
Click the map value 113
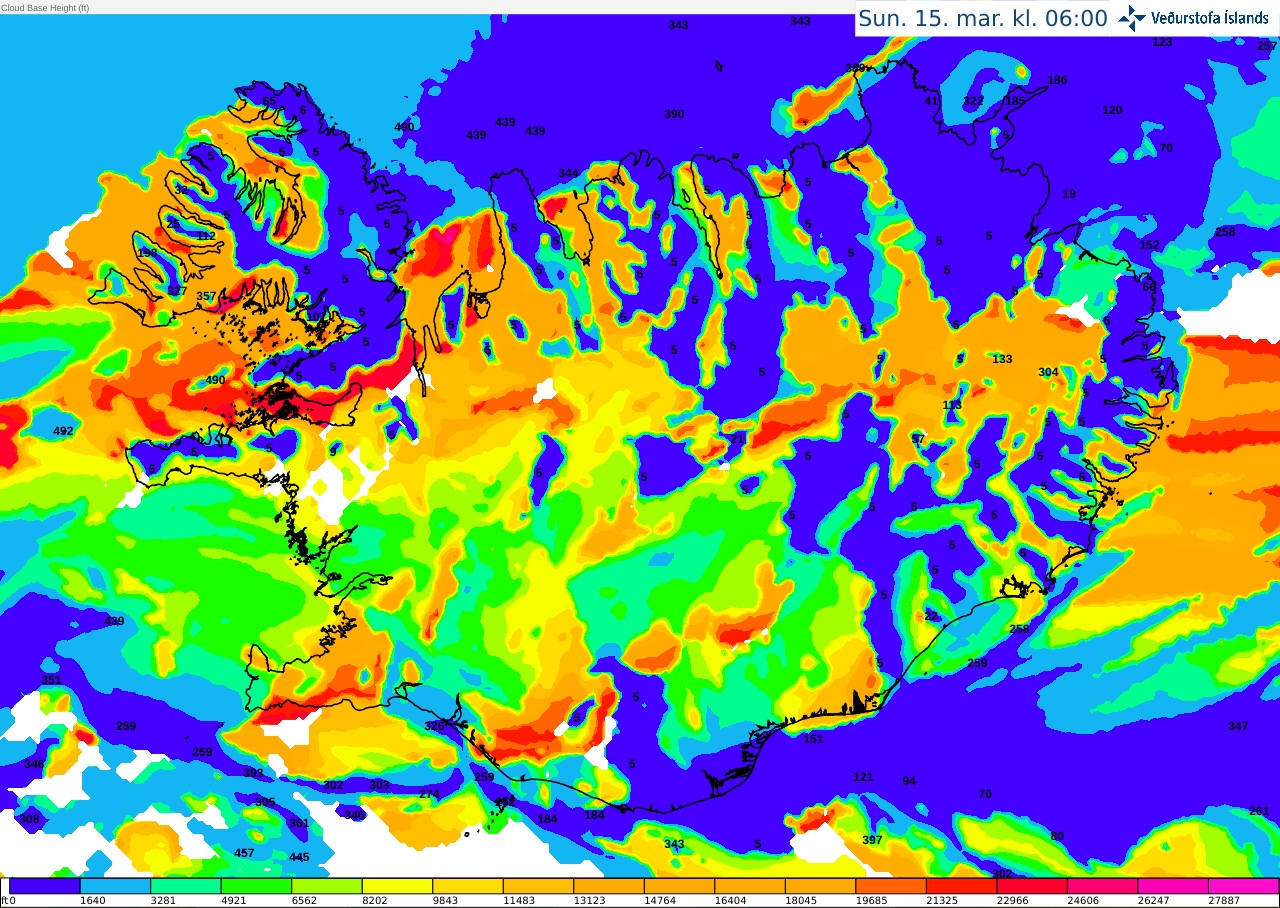(952, 405)
